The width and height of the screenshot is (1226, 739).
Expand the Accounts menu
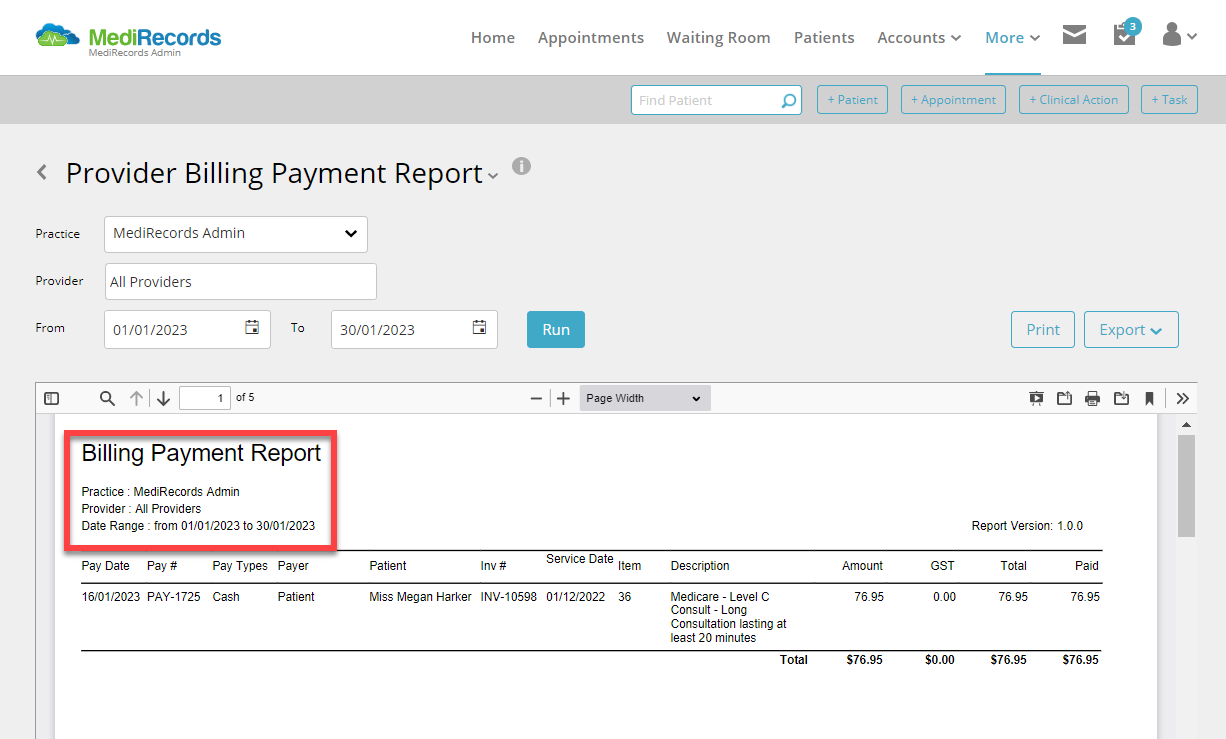919,38
